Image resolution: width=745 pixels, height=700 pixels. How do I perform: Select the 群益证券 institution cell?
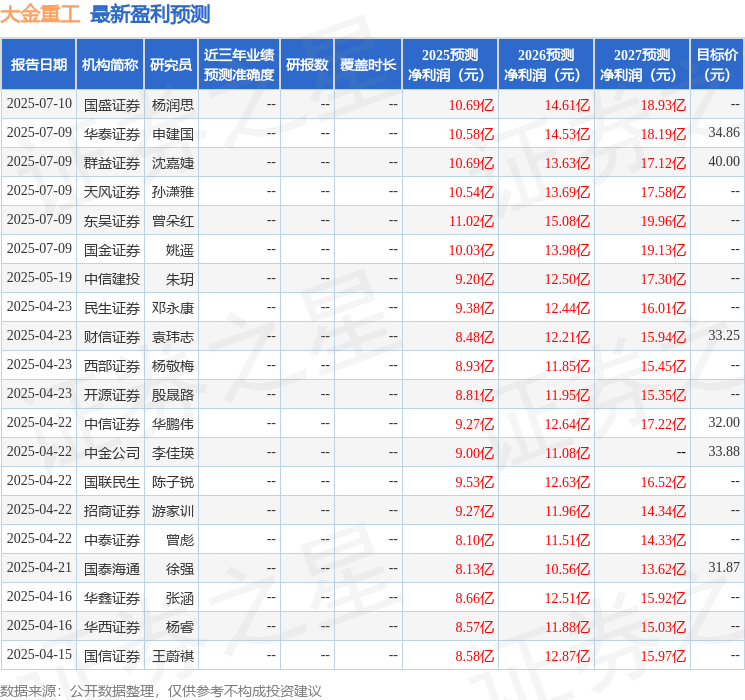[112, 163]
